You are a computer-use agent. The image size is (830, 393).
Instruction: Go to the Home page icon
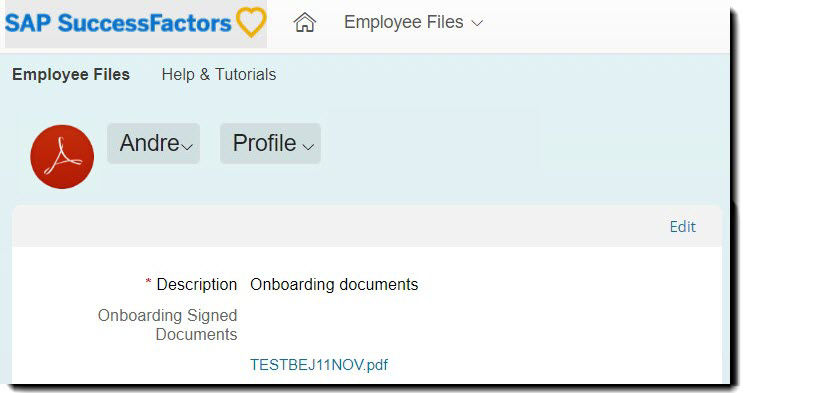(305, 22)
